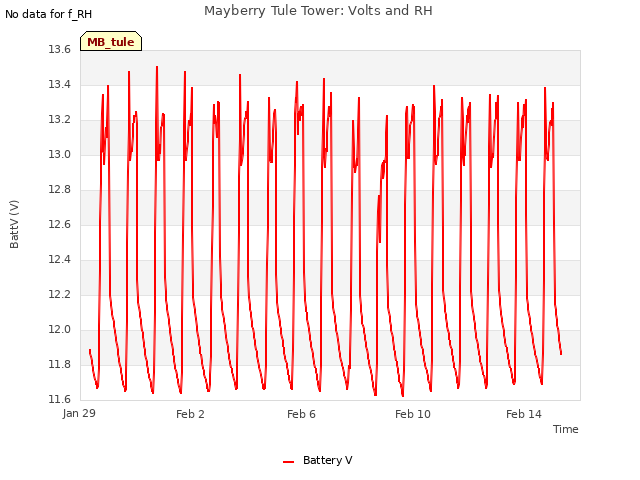Click the 12.4 y-axis tick label
Viewport: 640px width, 480px height.
pyautogui.click(x=60, y=260)
